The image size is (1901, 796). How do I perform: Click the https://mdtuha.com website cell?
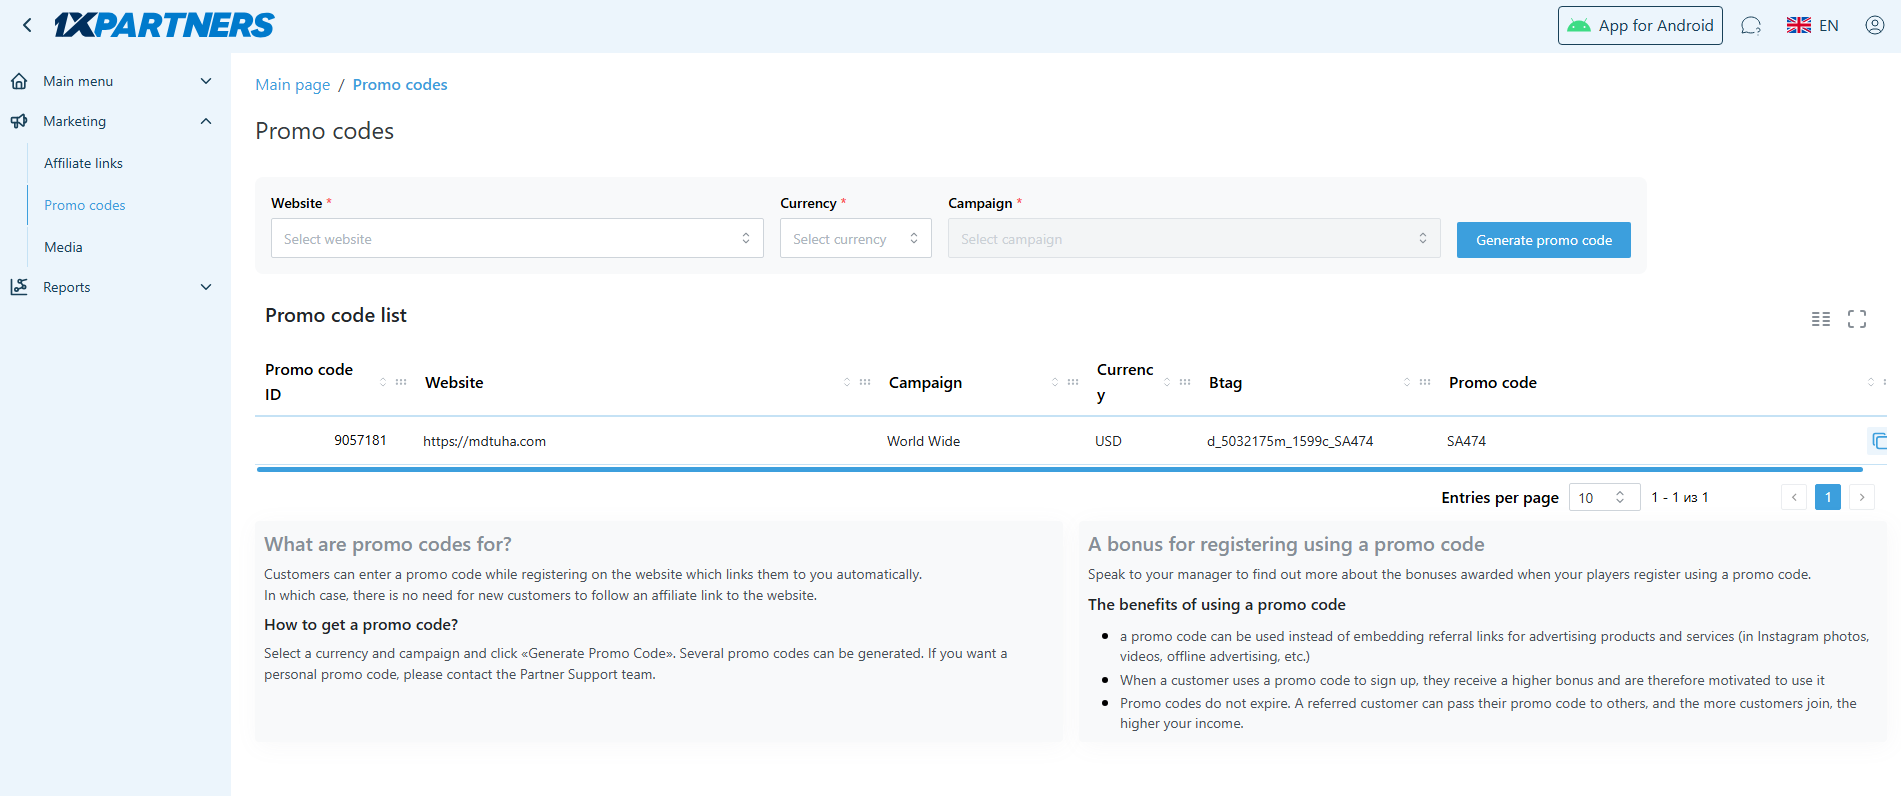tap(484, 441)
